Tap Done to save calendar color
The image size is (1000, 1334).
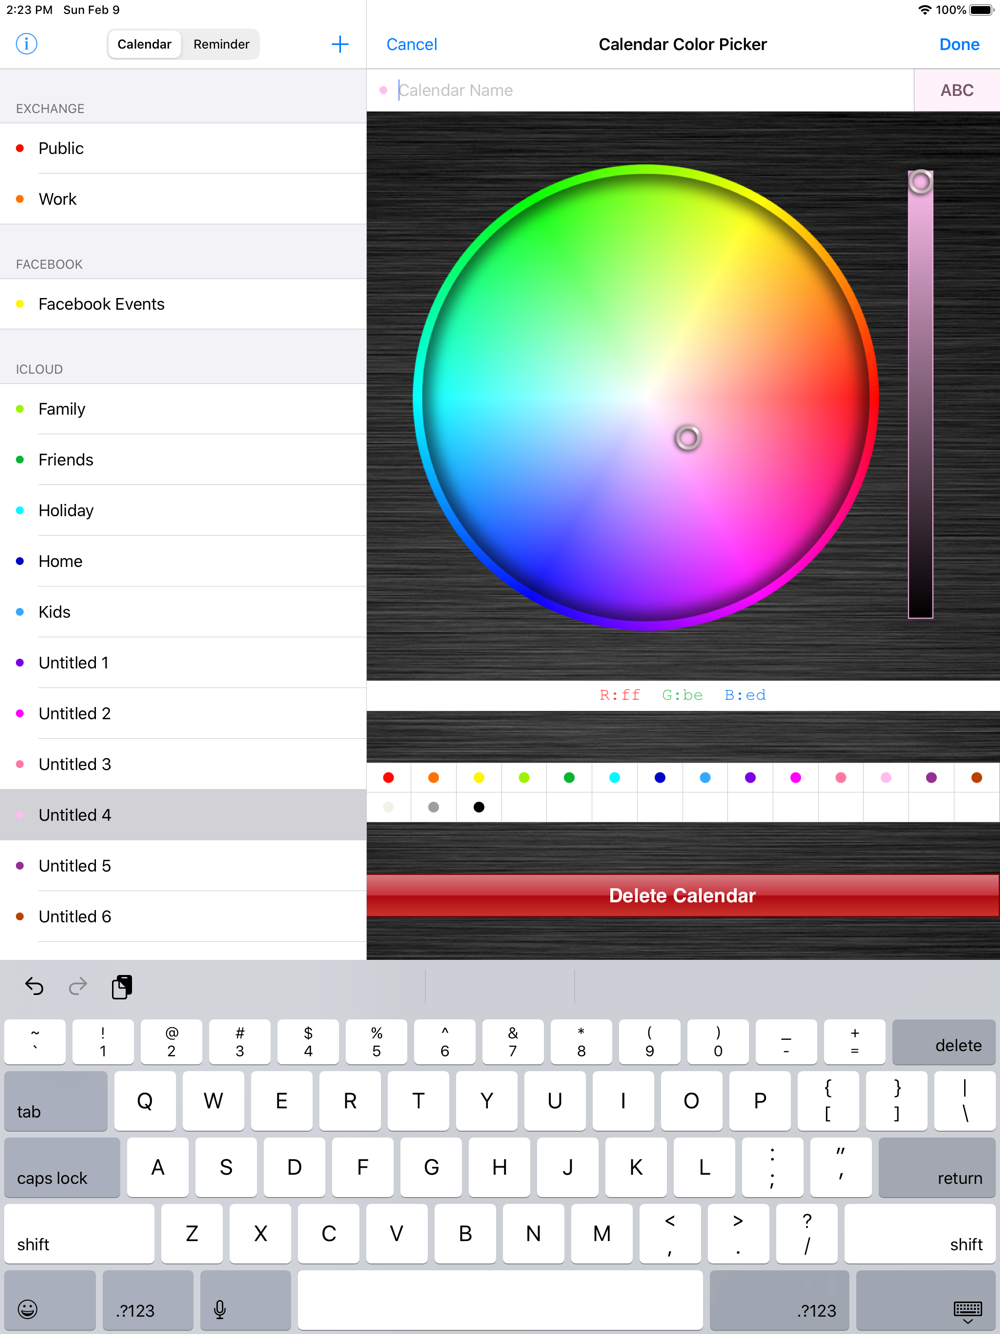click(x=959, y=44)
